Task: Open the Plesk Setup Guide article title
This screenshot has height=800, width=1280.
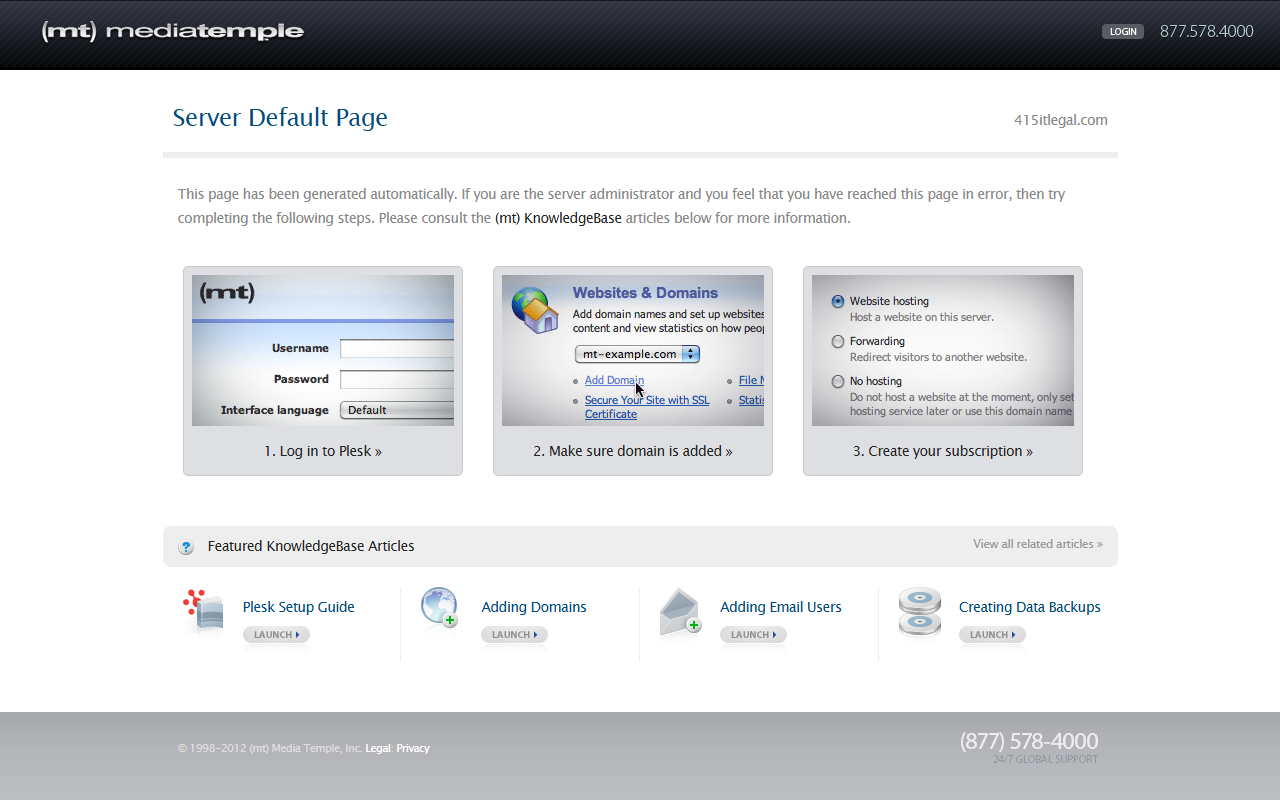Action: 299,607
